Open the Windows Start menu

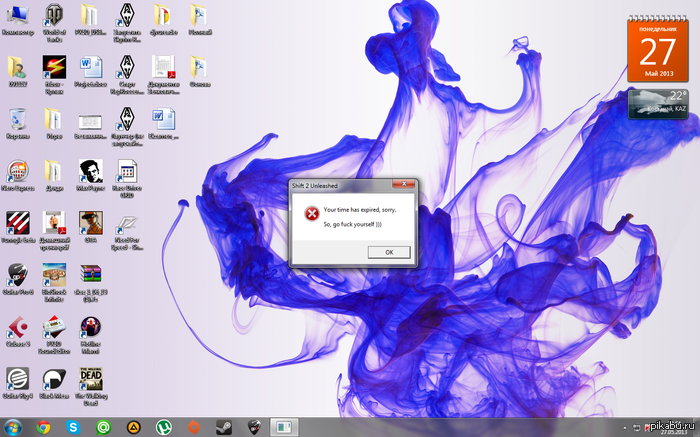coord(13,428)
